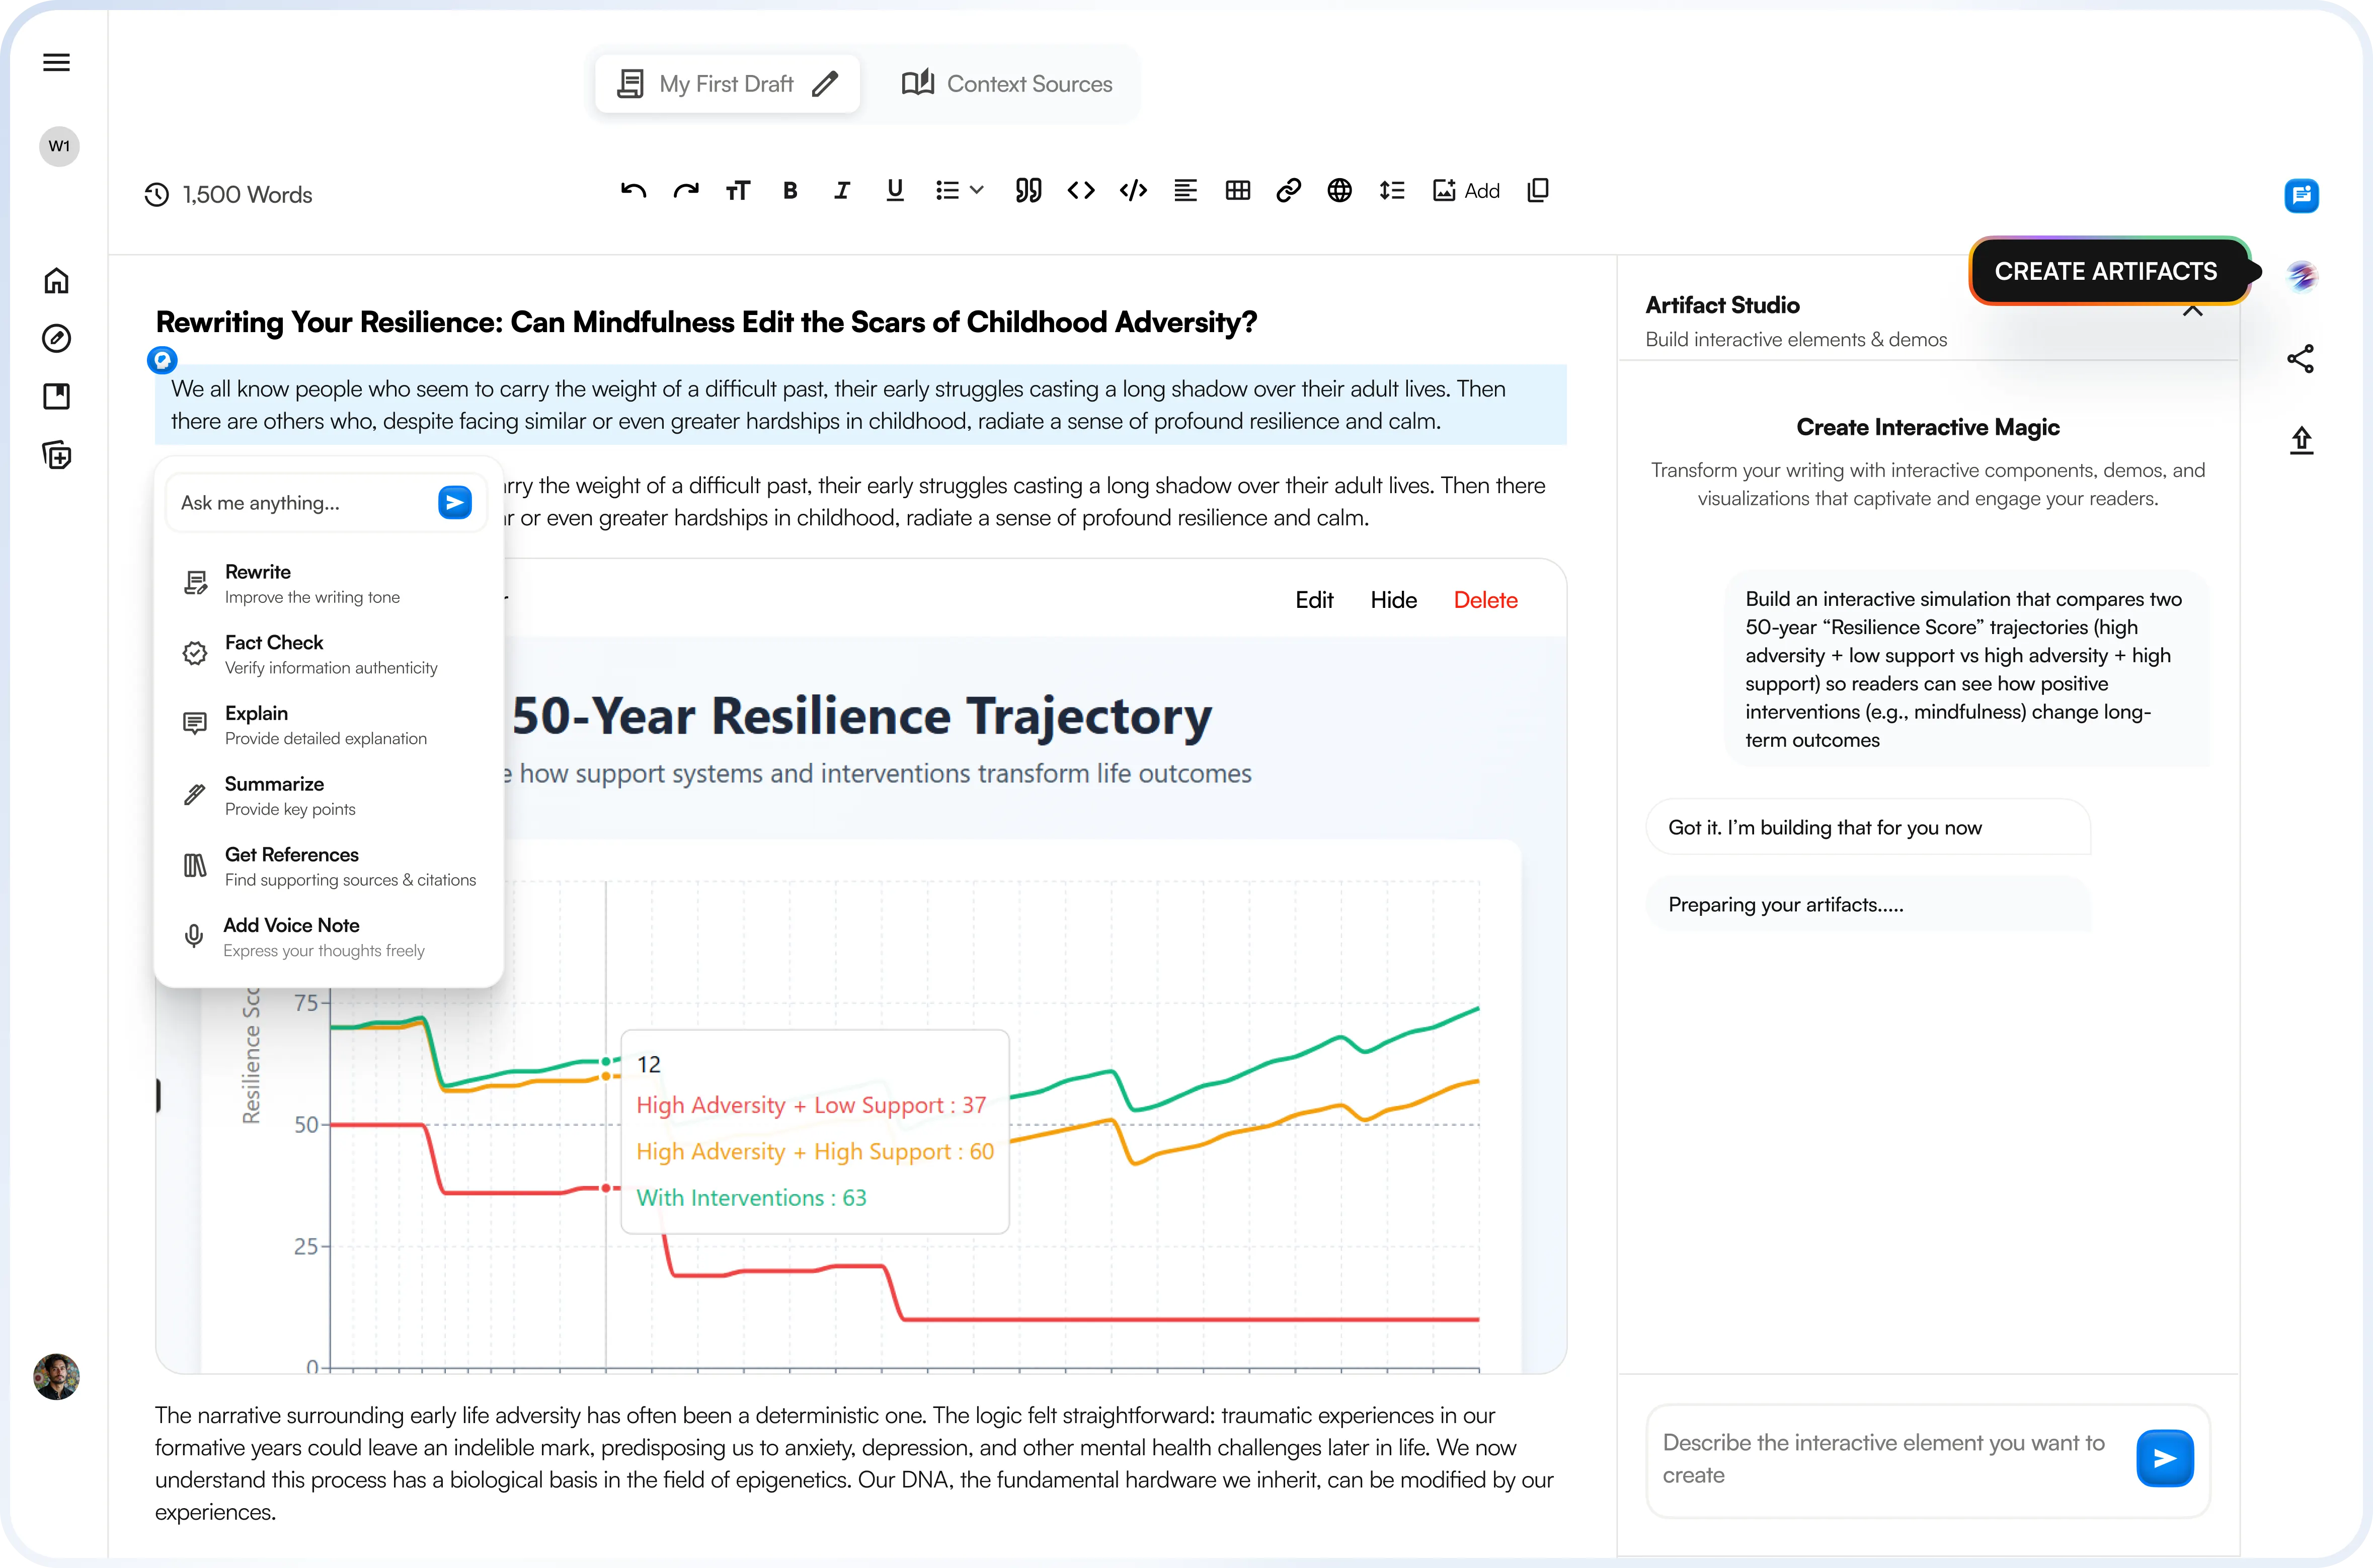Screen dimensions: 2373x1568
Task: Click the insert link icon
Action: tap(1288, 190)
